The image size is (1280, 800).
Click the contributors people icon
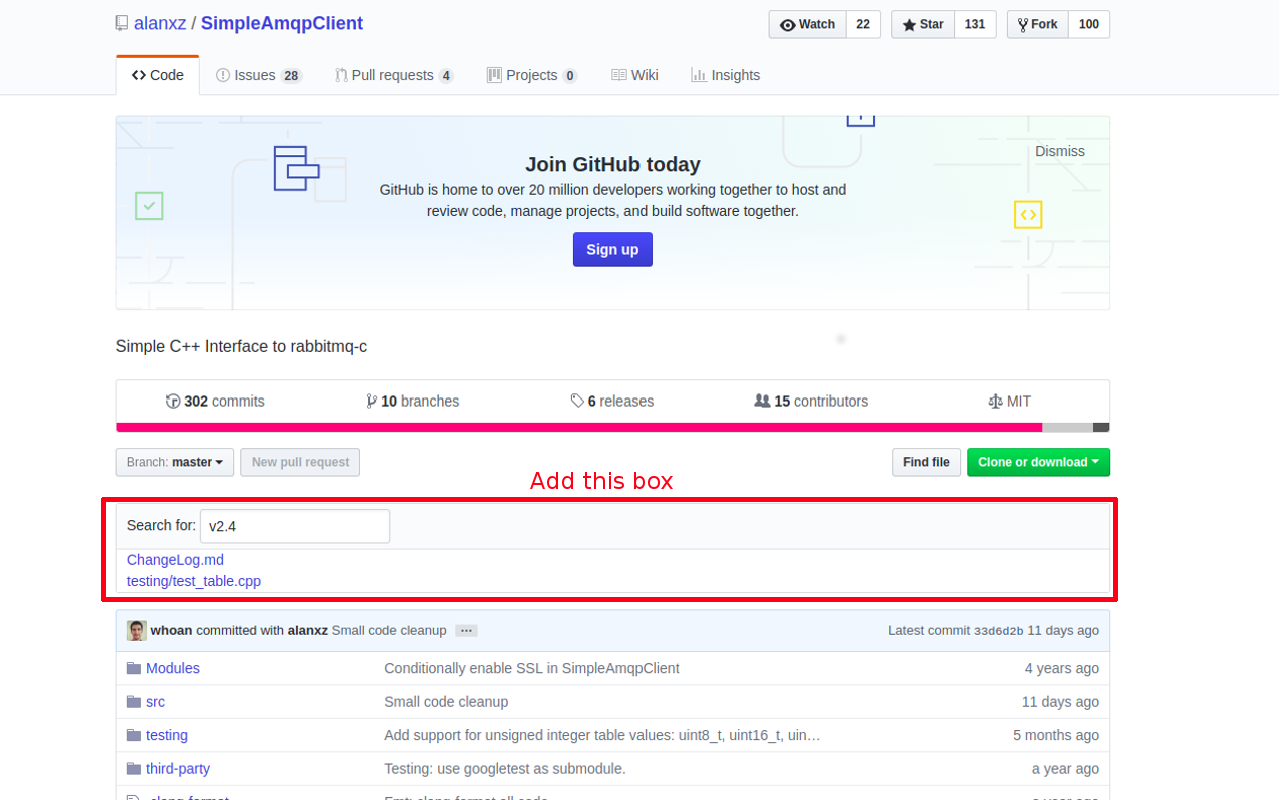click(762, 401)
